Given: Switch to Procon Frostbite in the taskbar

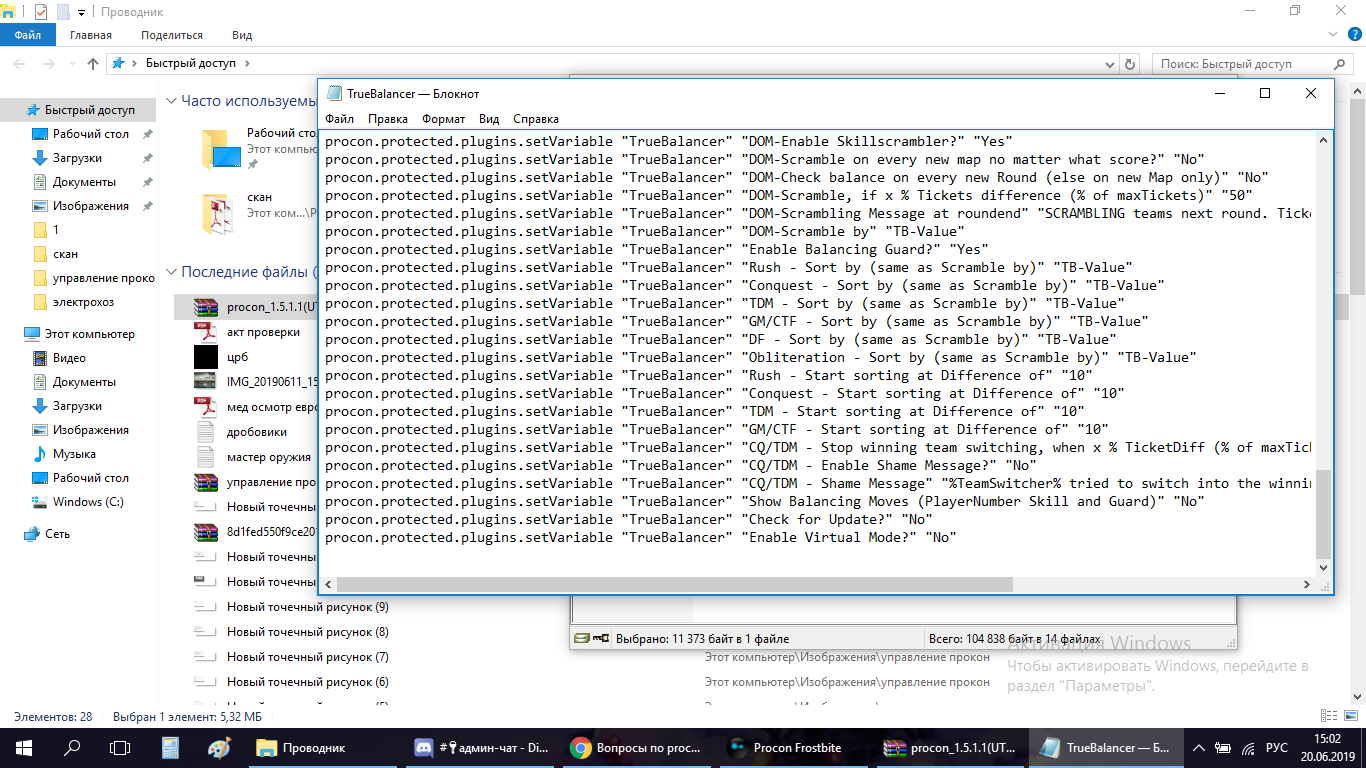Looking at the screenshot, I should (x=785, y=747).
